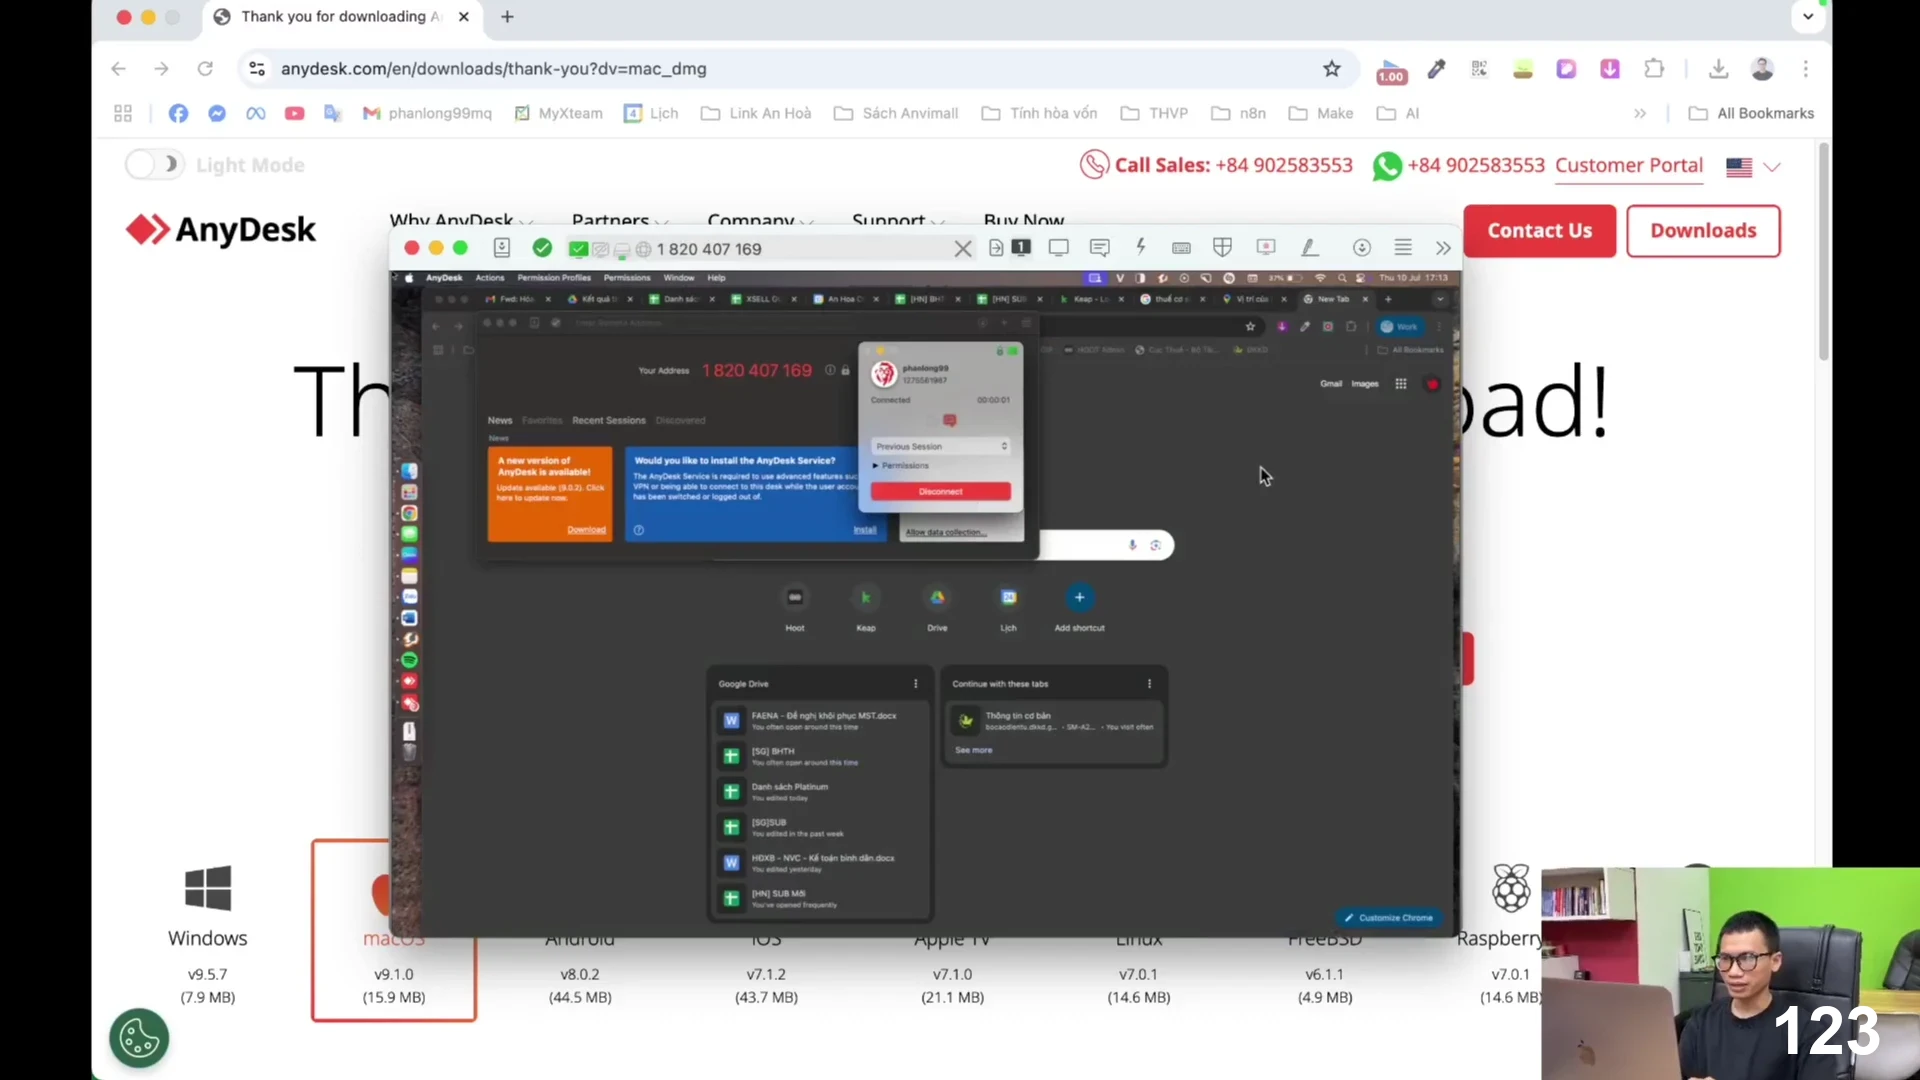Expand the Sách Anvimall bookmark folder
Viewport: 1920px width, 1080px height.
pos(896,113)
